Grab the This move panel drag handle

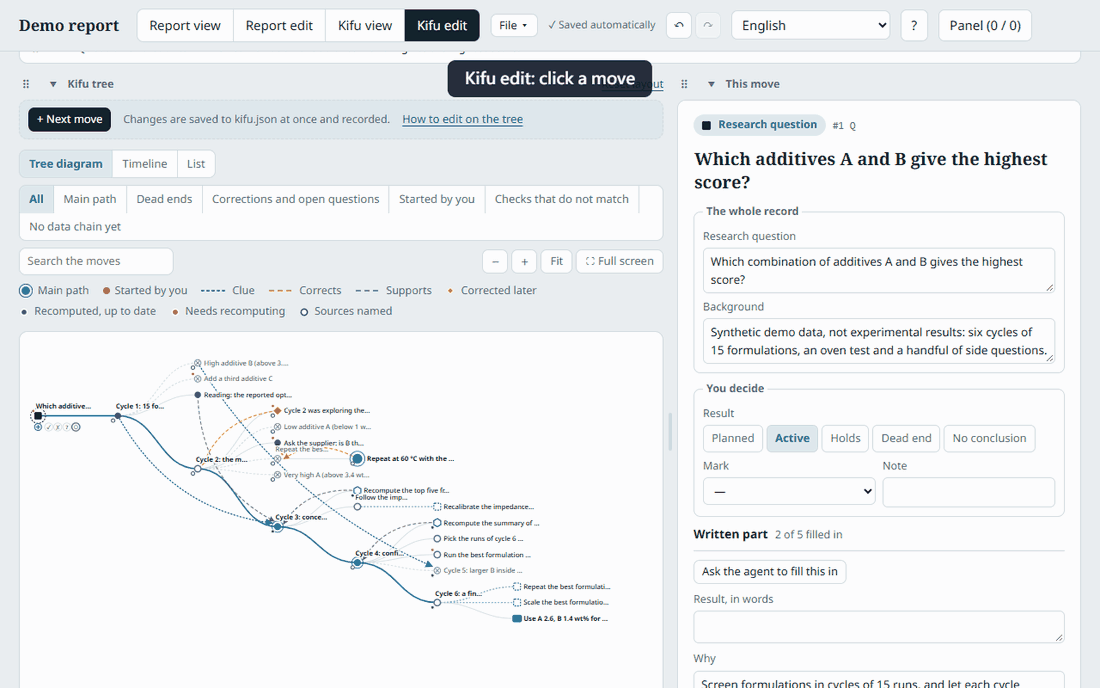[684, 84]
